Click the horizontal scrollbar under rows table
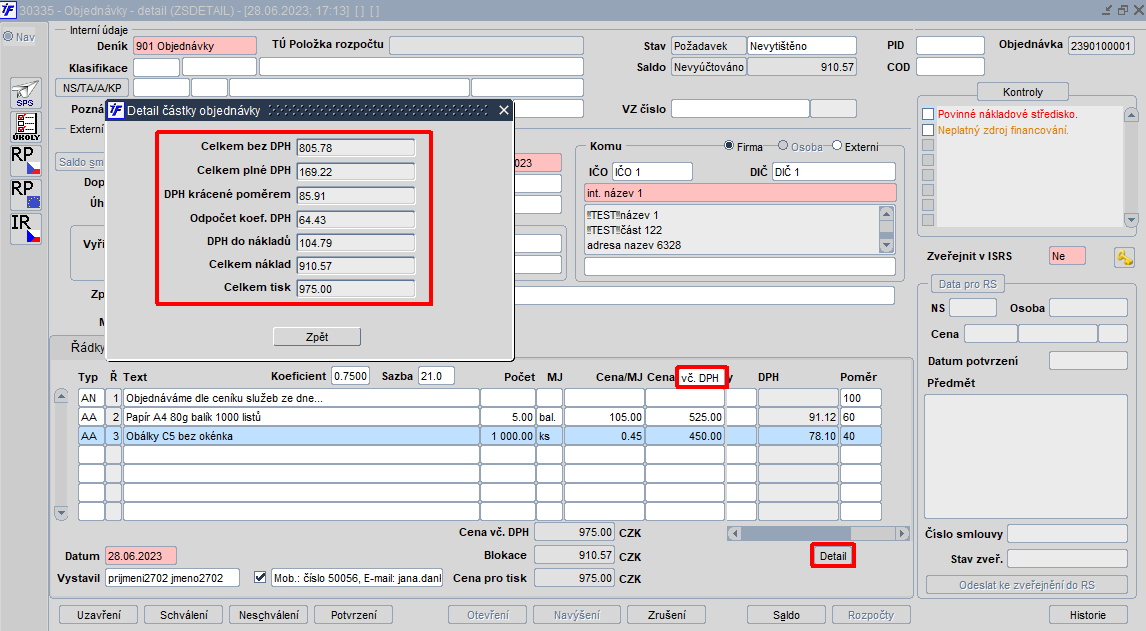 tap(818, 533)
